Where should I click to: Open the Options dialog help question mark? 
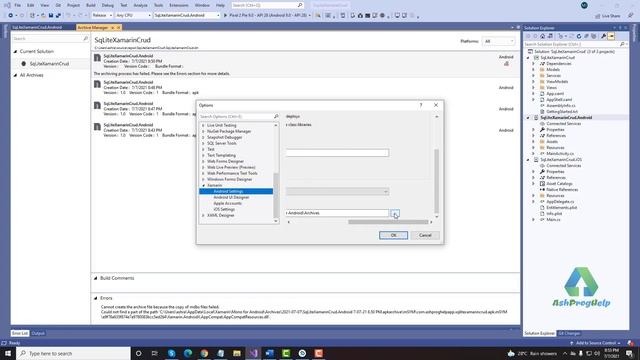421,105
